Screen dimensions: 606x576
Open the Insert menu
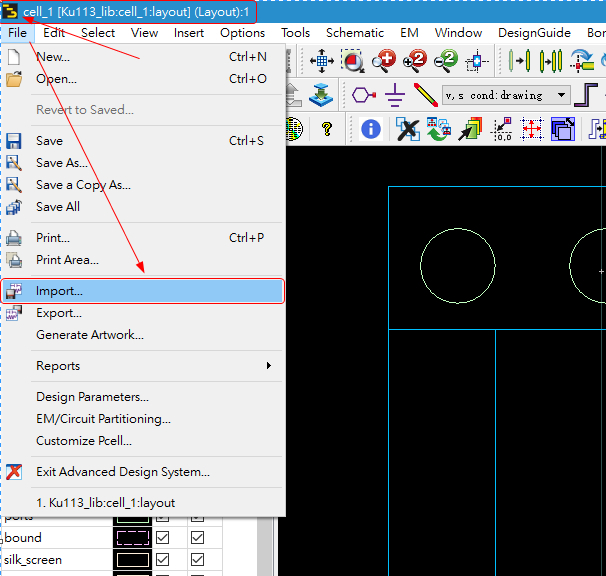[x=189, y=33]
